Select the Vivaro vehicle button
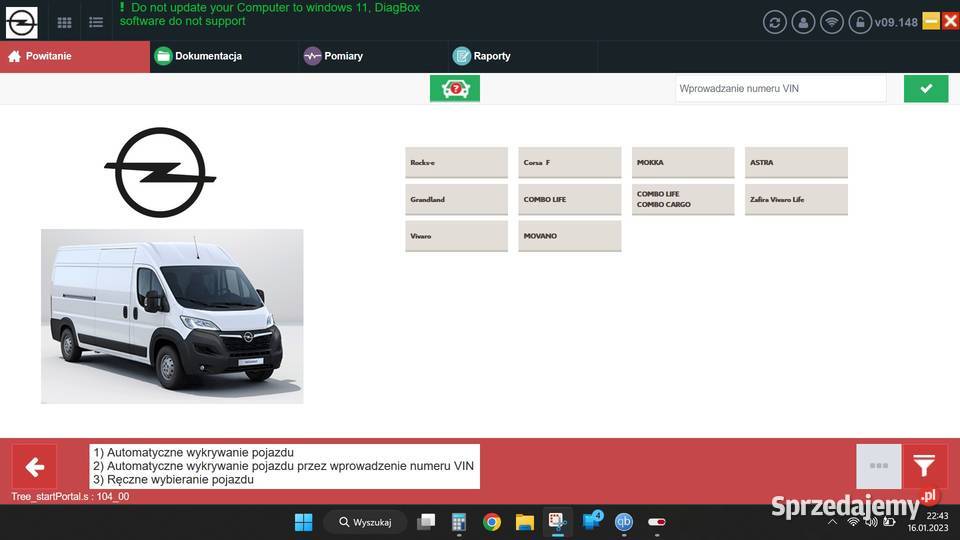The height and width of the screenshot is (540, 960). pos(456,236)
